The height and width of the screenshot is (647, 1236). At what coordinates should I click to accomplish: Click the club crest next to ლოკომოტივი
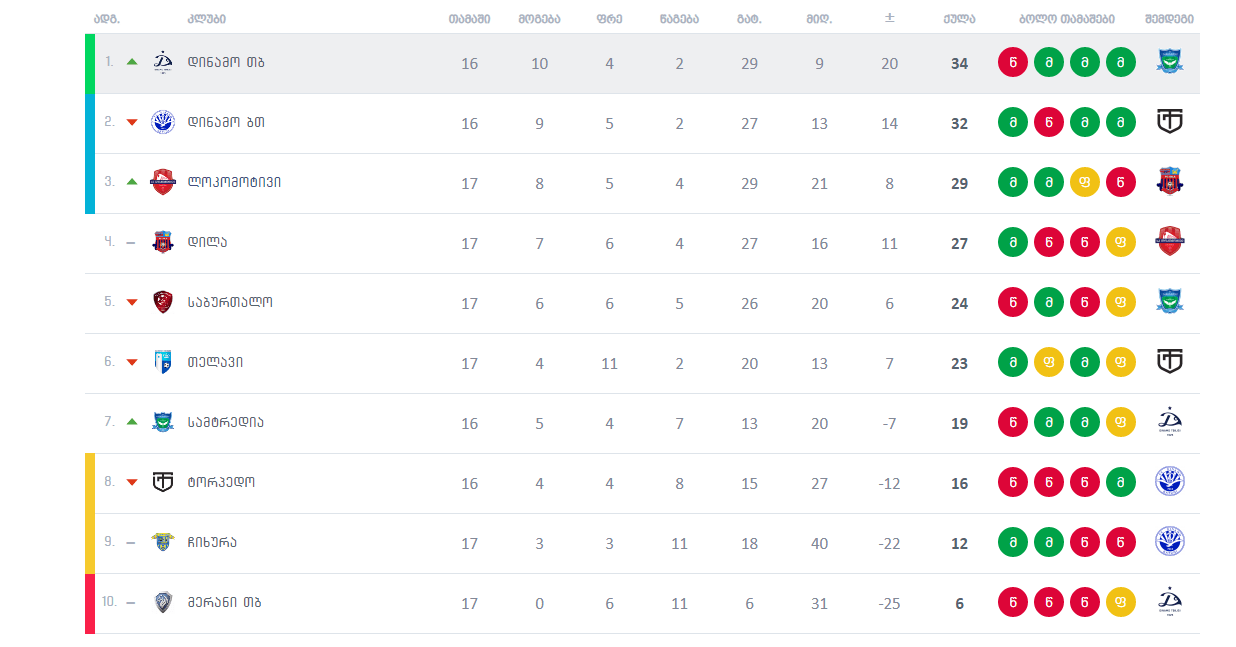click(x=163, y=182)
